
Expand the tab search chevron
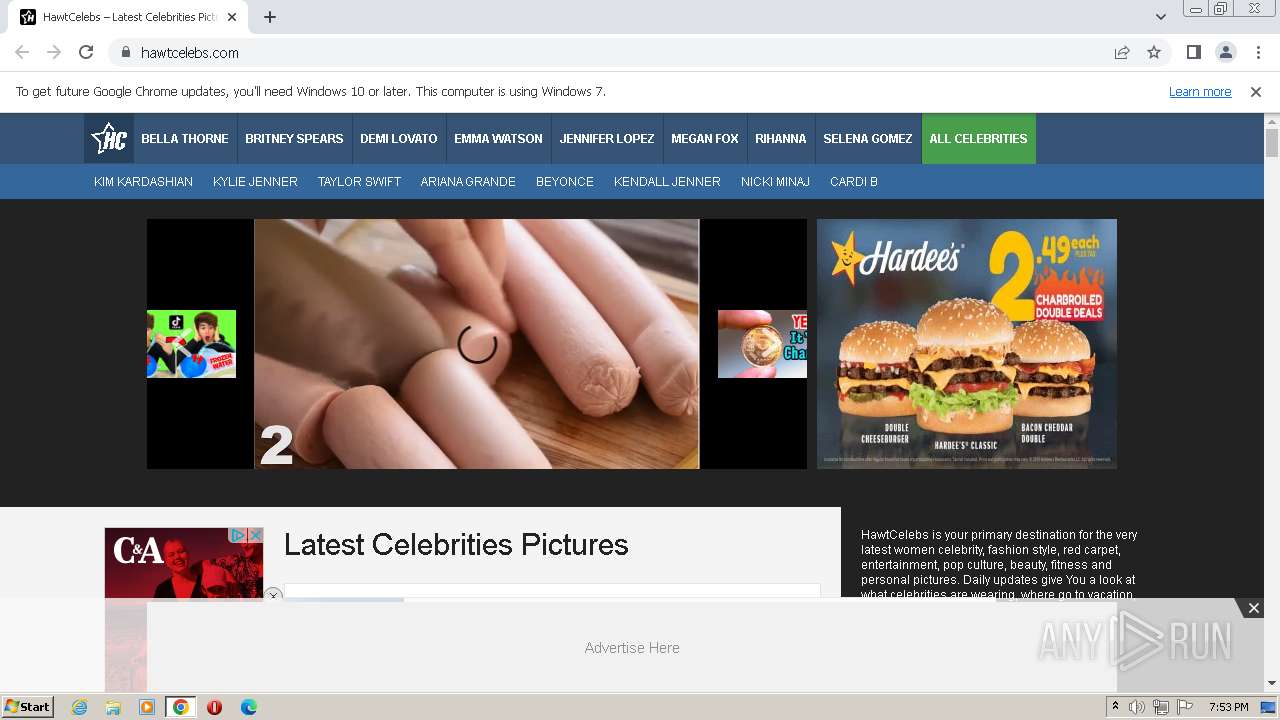click(x=1160, y=17)
